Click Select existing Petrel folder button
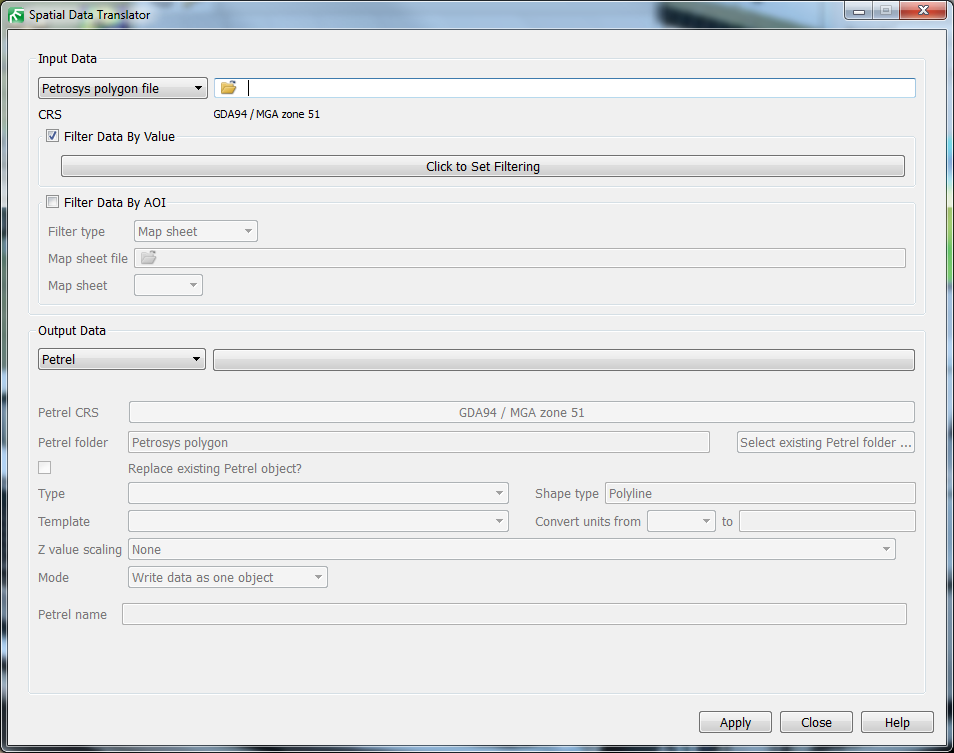This screenshot has width=954, height=753. coord(825,442)
